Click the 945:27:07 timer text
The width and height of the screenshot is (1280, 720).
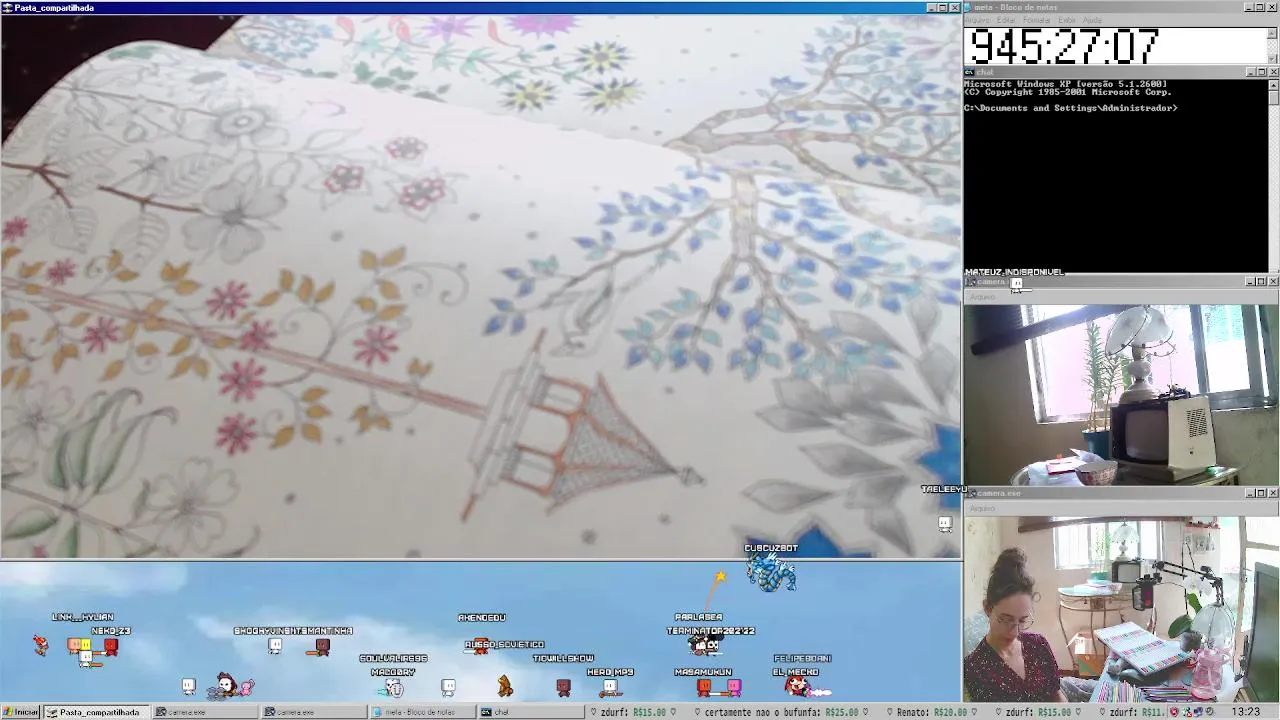pyautogui.click(x=1064, y=46)
